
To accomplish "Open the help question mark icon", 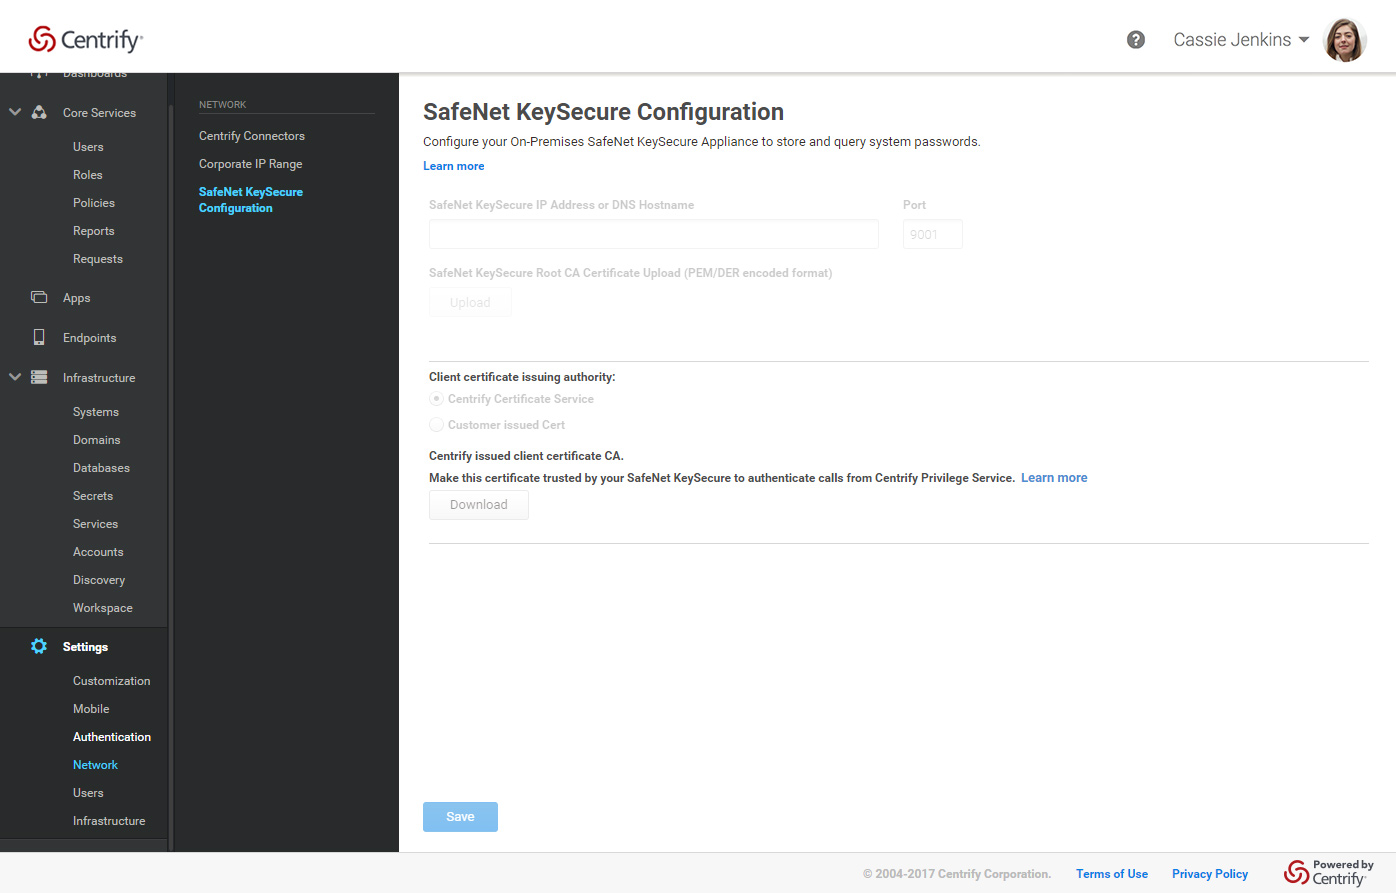I will (1136, 40).
